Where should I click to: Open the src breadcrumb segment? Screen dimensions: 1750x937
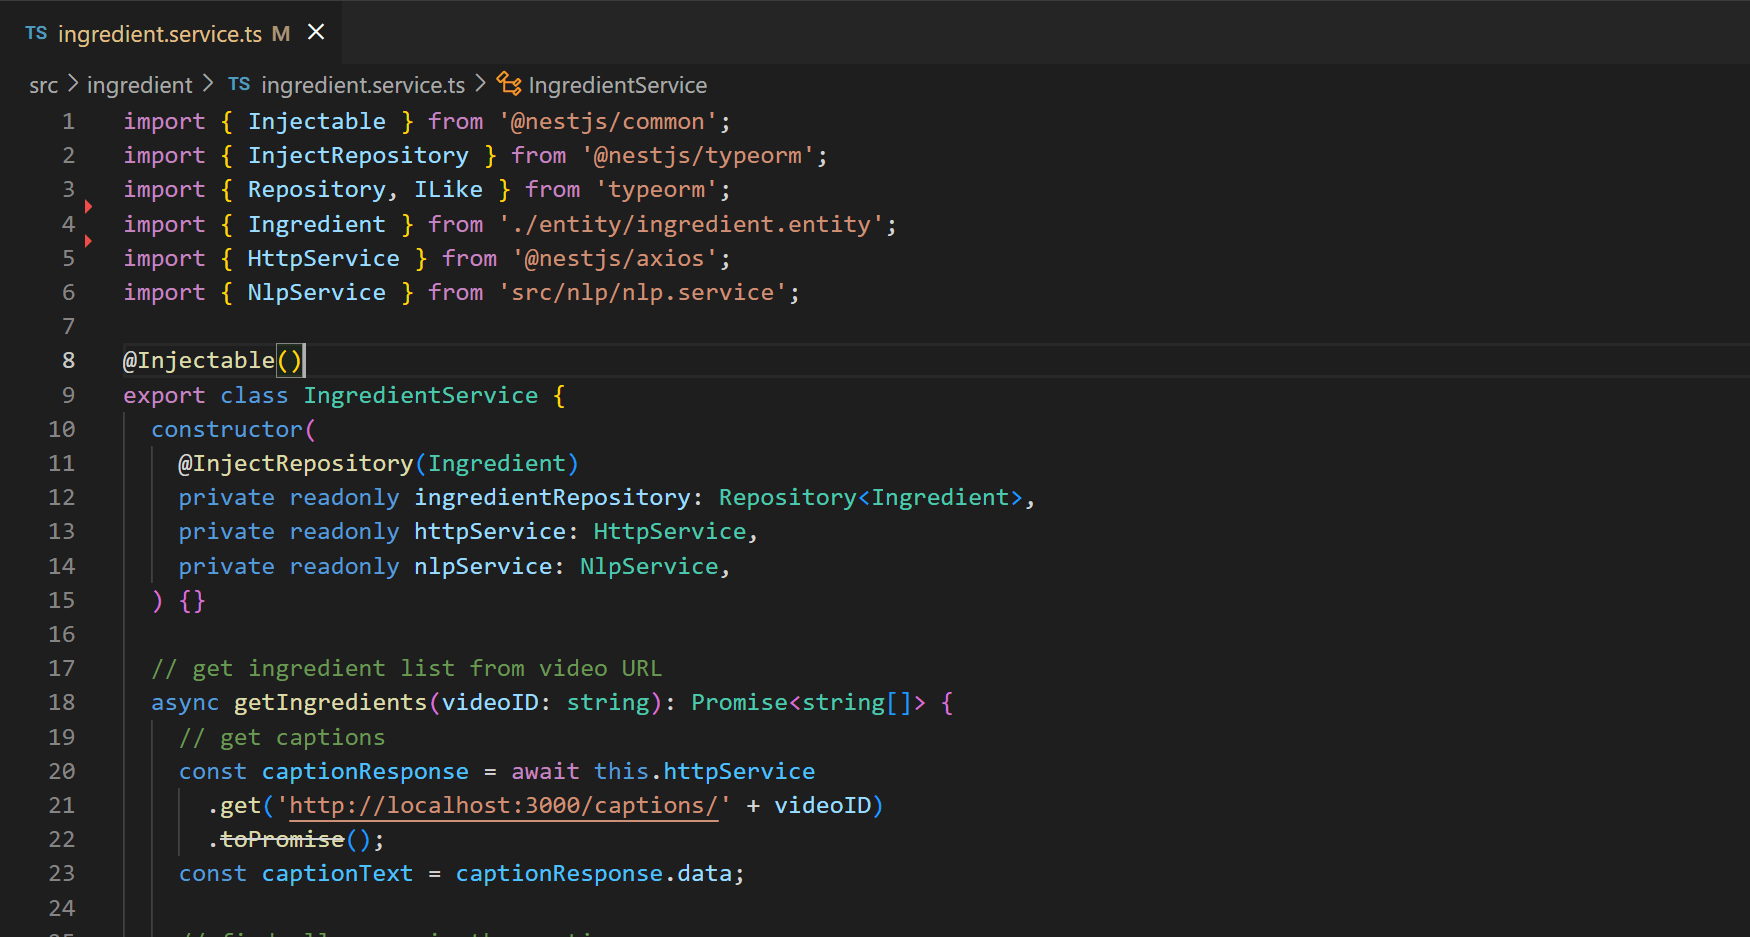(44, 85)
